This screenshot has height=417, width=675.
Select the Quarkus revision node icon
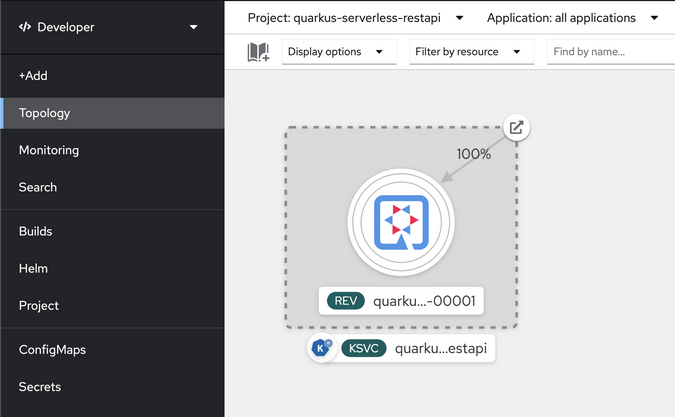401,222
